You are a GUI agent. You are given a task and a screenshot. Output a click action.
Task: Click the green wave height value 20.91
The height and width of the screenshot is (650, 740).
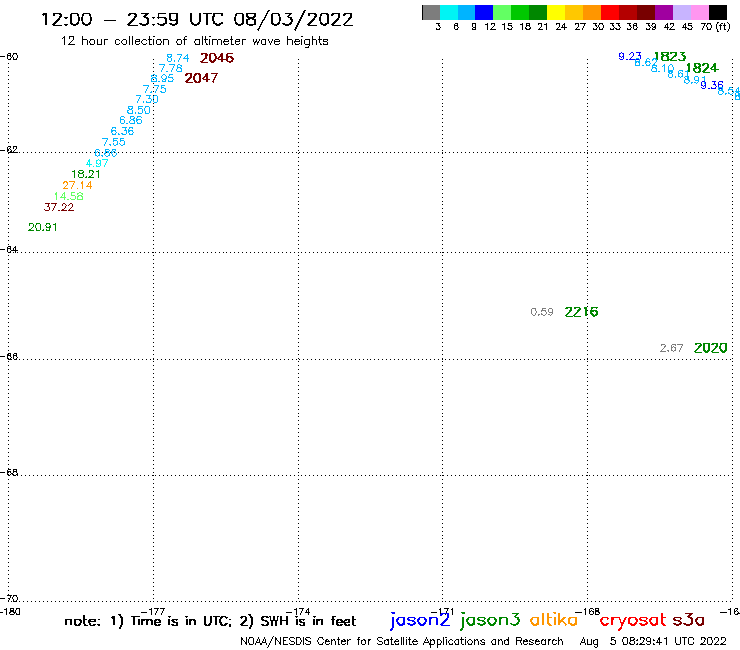tap(42, 228)
